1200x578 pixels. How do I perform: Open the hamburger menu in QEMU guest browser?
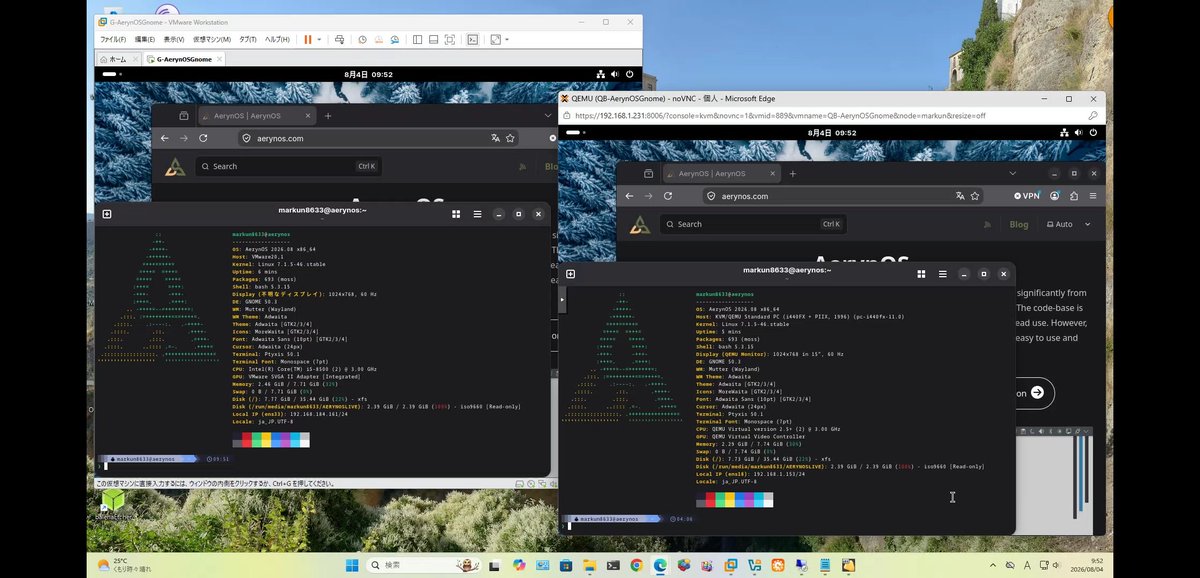coord(1093,196)
